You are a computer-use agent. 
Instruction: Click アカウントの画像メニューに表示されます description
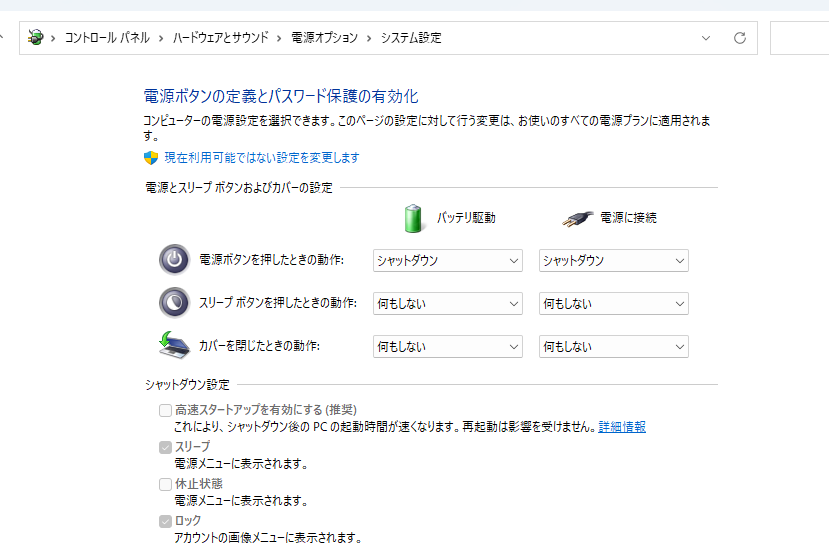(269, 538)
